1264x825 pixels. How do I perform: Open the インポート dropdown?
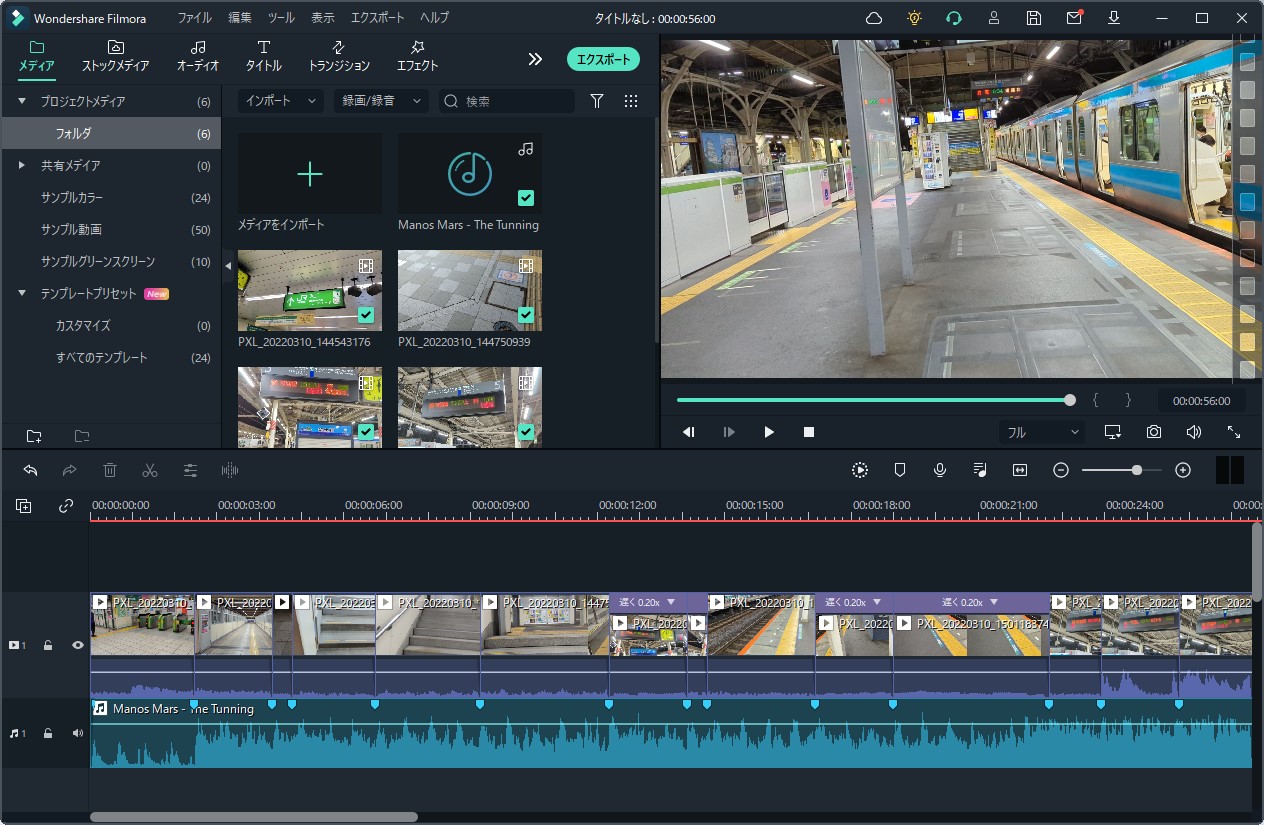tap(280, 101)
